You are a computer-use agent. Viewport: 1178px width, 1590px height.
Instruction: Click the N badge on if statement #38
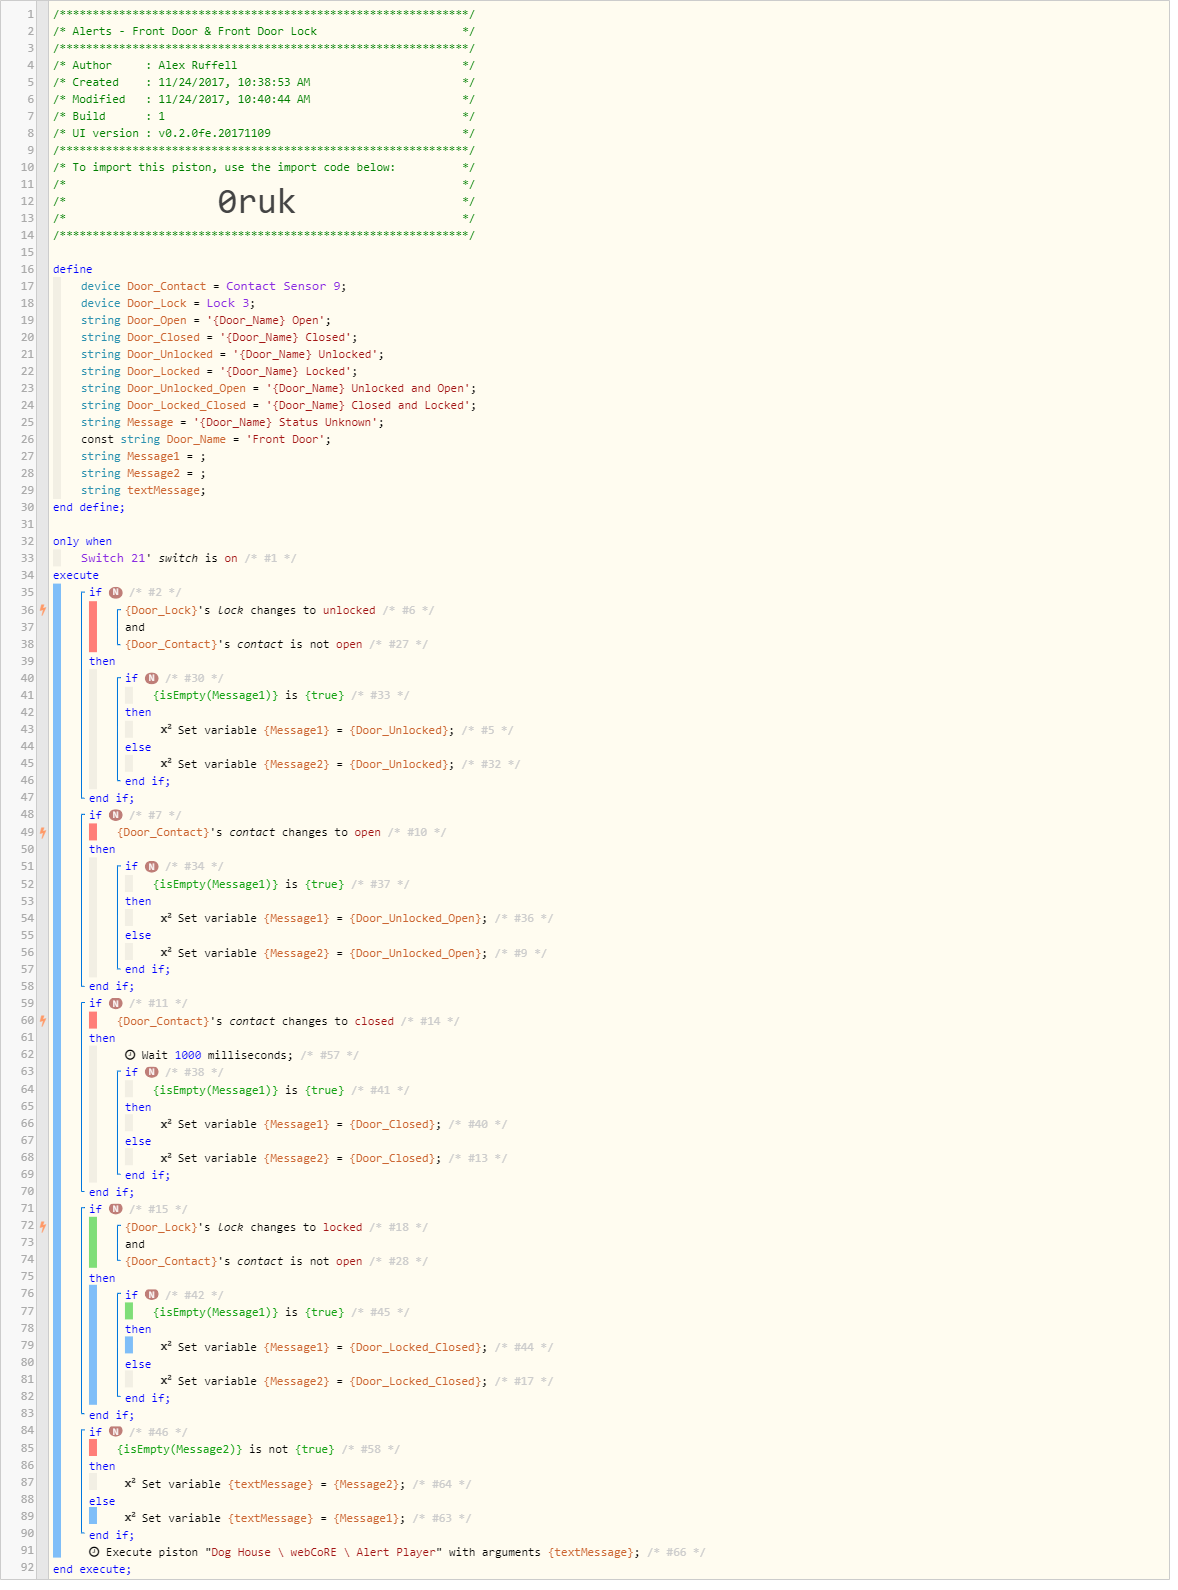click(152, 1072)
